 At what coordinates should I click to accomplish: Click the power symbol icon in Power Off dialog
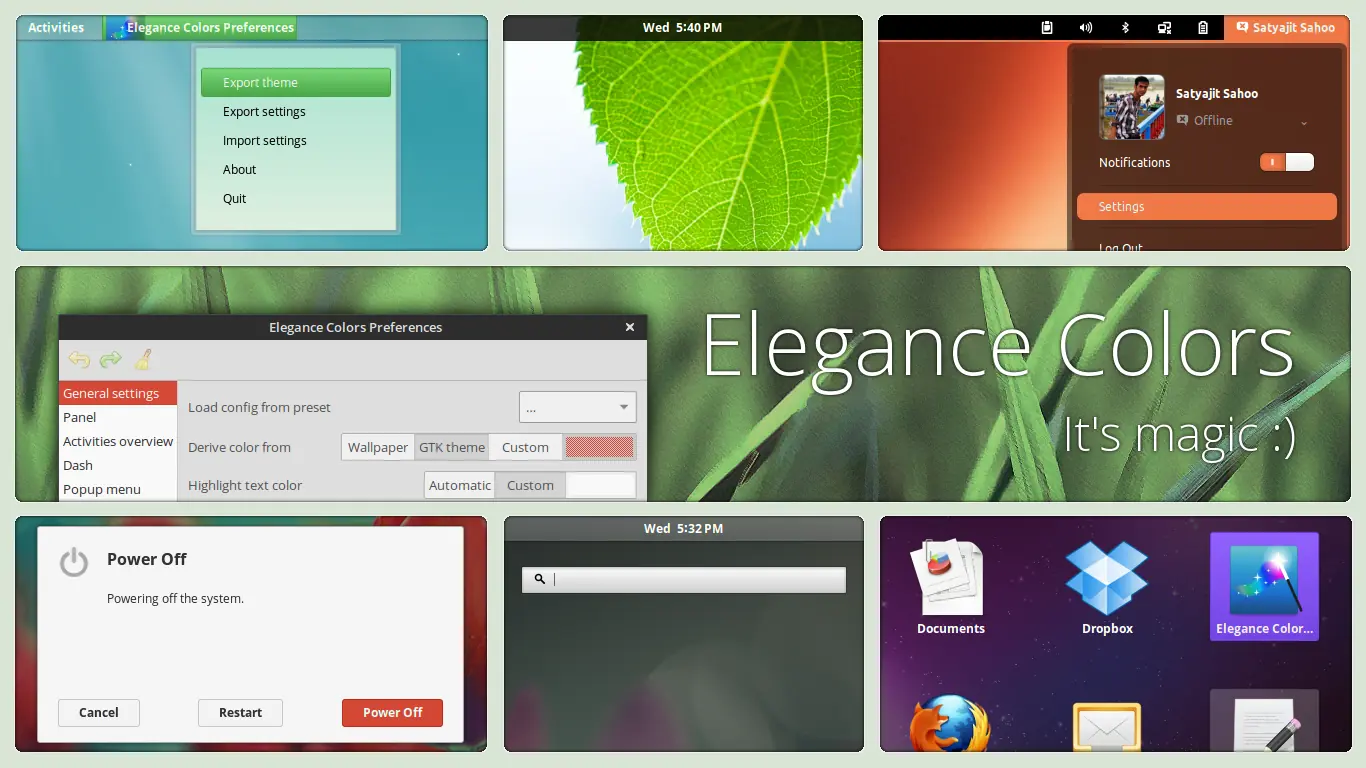click(74, 561)
